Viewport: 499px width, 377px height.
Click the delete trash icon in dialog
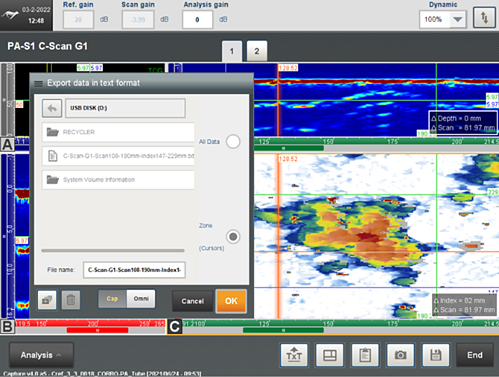pyautogui.click(x=71, y=300)
